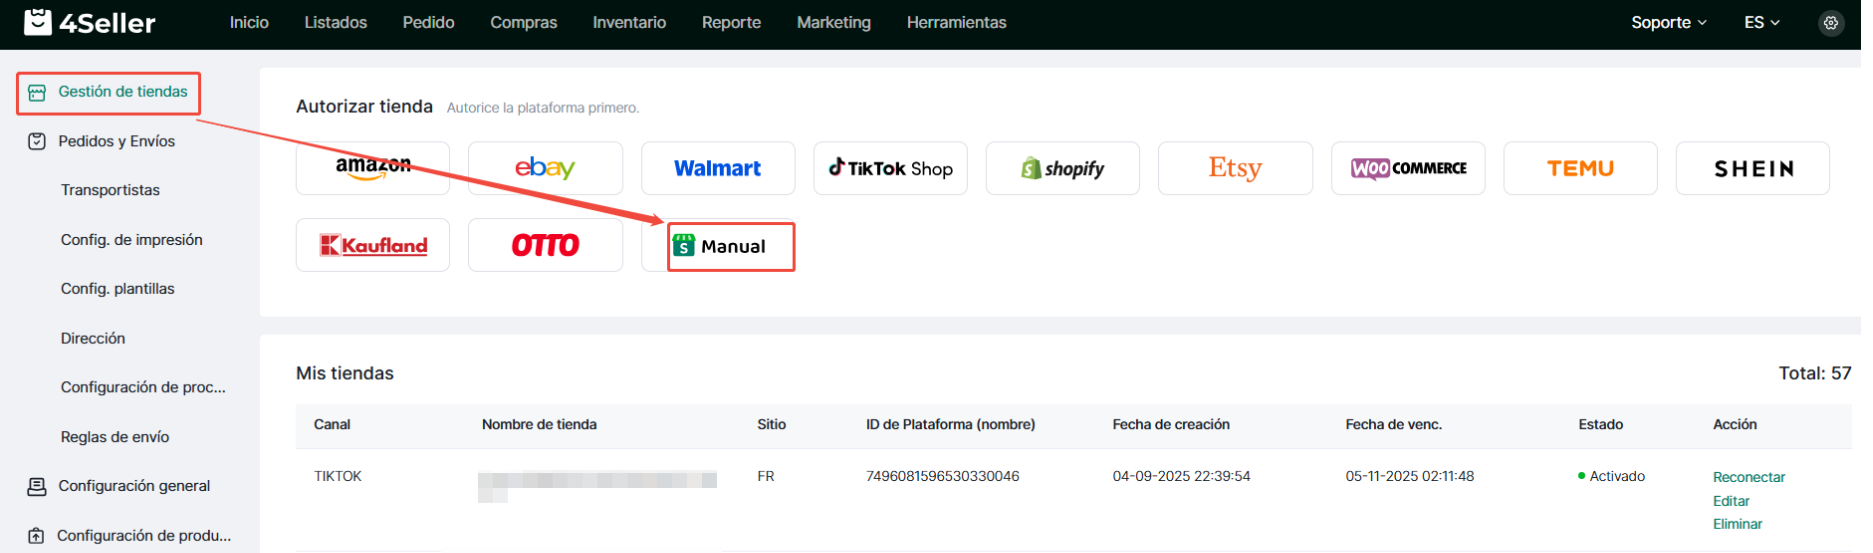Open Configuración de proc... item
The width and height of the screenshot is (1873, 553).
click(x=143, y=387)
